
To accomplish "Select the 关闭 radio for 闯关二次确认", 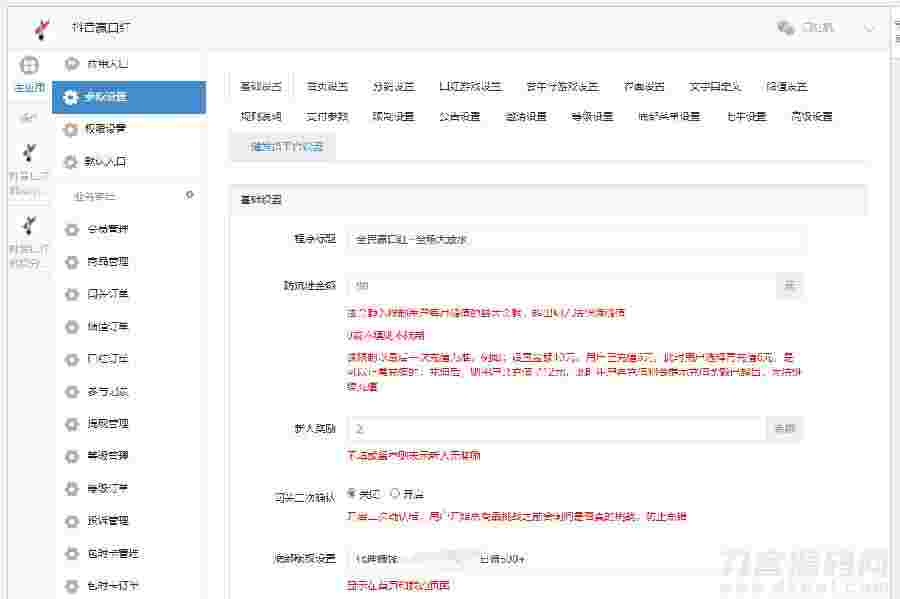I will click(x=351, y=493).
